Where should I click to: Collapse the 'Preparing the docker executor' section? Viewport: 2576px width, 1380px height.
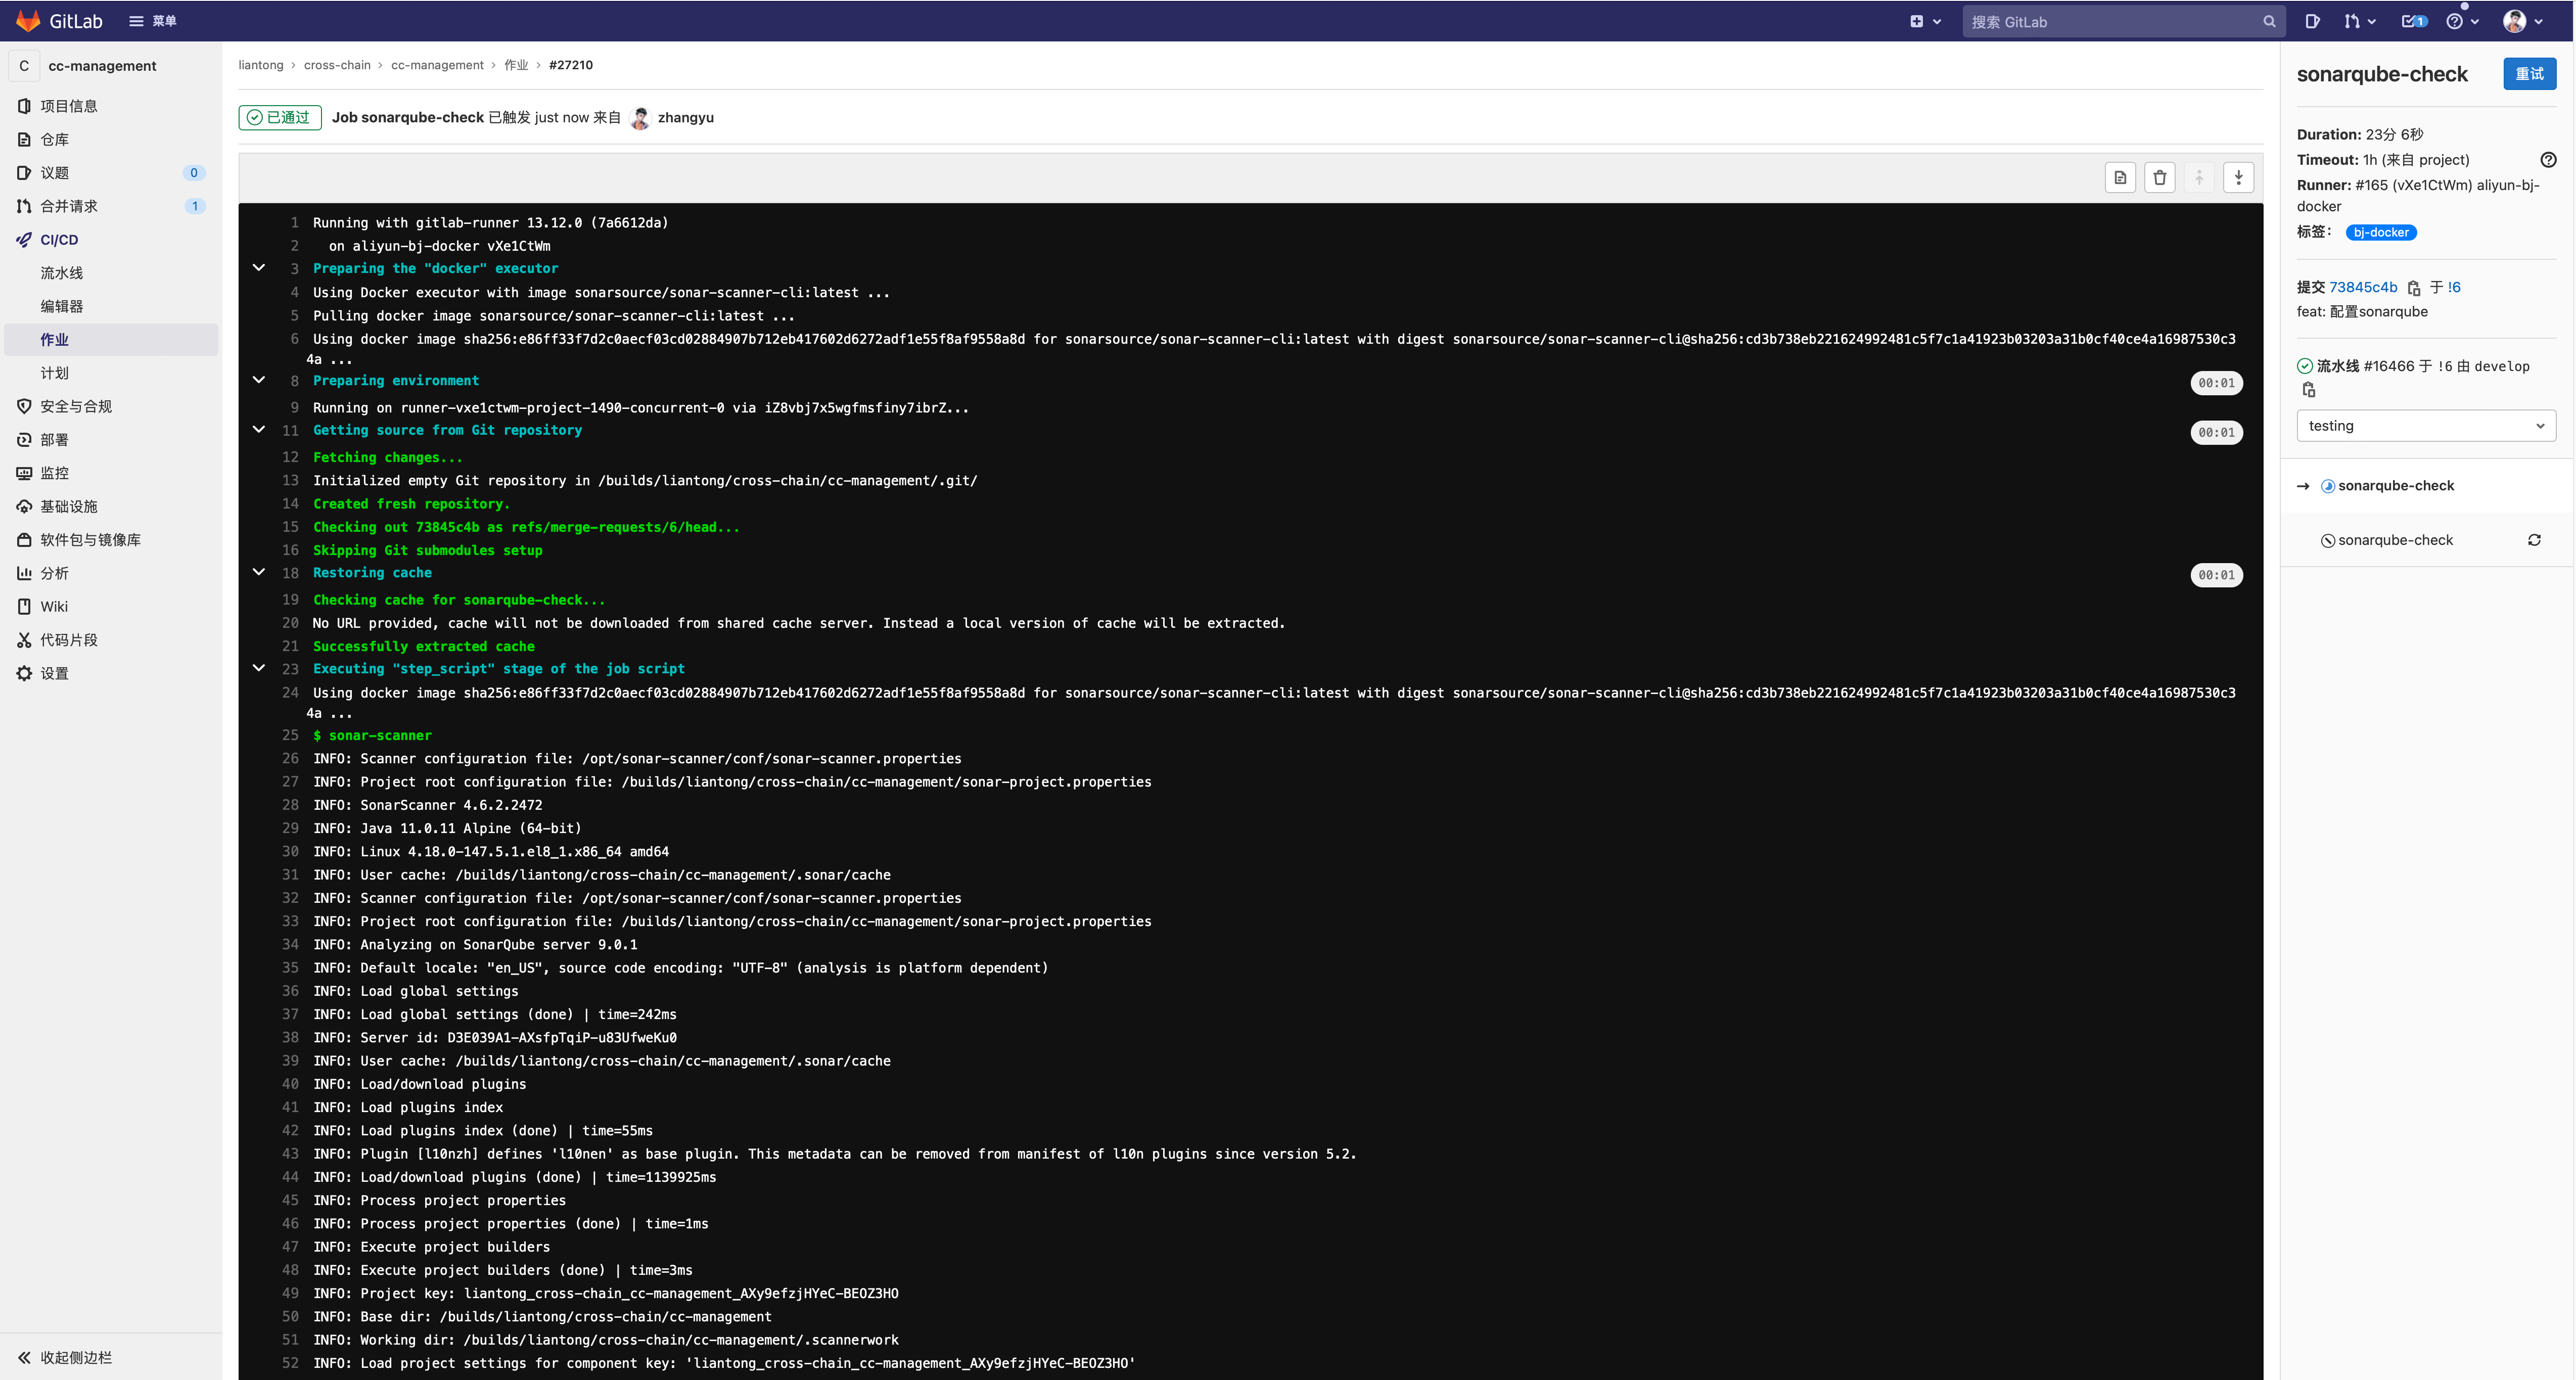pyautogui.click(x=259, y=268)
